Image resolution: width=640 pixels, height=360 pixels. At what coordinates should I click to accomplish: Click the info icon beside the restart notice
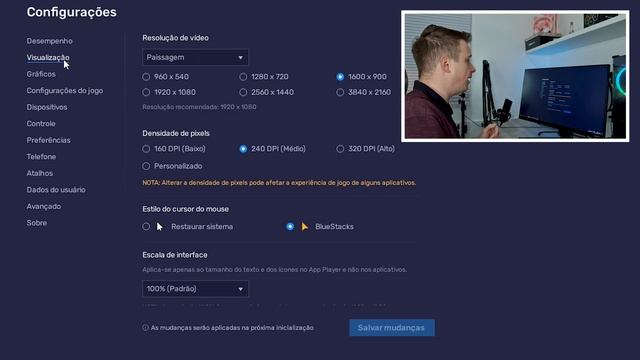coord(145,328)
